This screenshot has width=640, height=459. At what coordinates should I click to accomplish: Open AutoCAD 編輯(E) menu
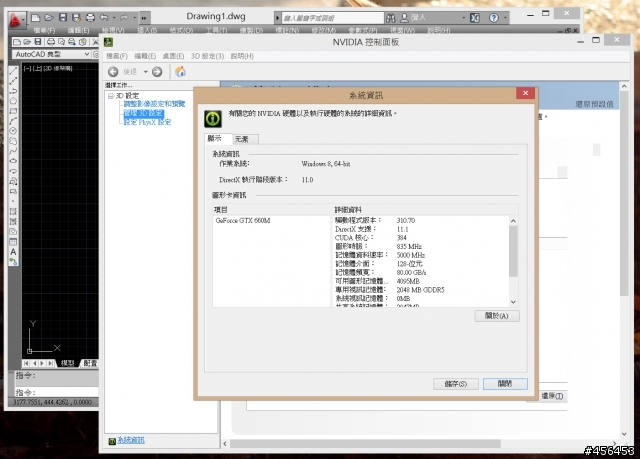pos(78,30)
